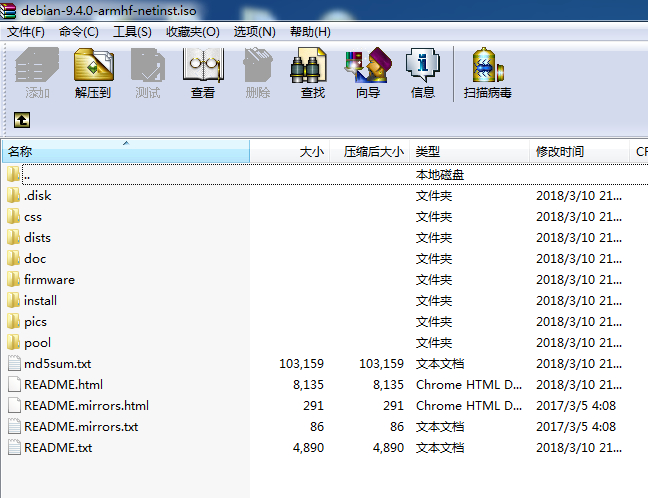Click the 8,135 size of README.html
Screen dimensions: 648x498
pos(308,384)
